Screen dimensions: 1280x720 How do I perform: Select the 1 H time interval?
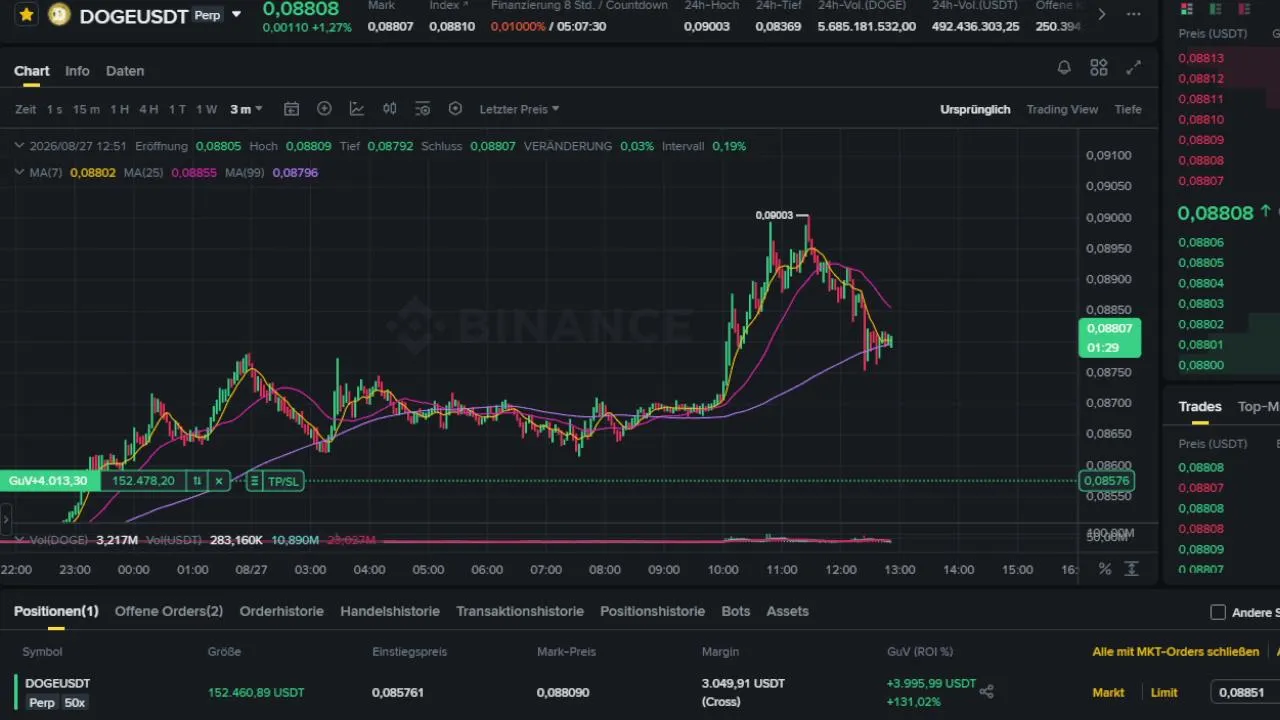pyautogui.click(x=119, y=109)
